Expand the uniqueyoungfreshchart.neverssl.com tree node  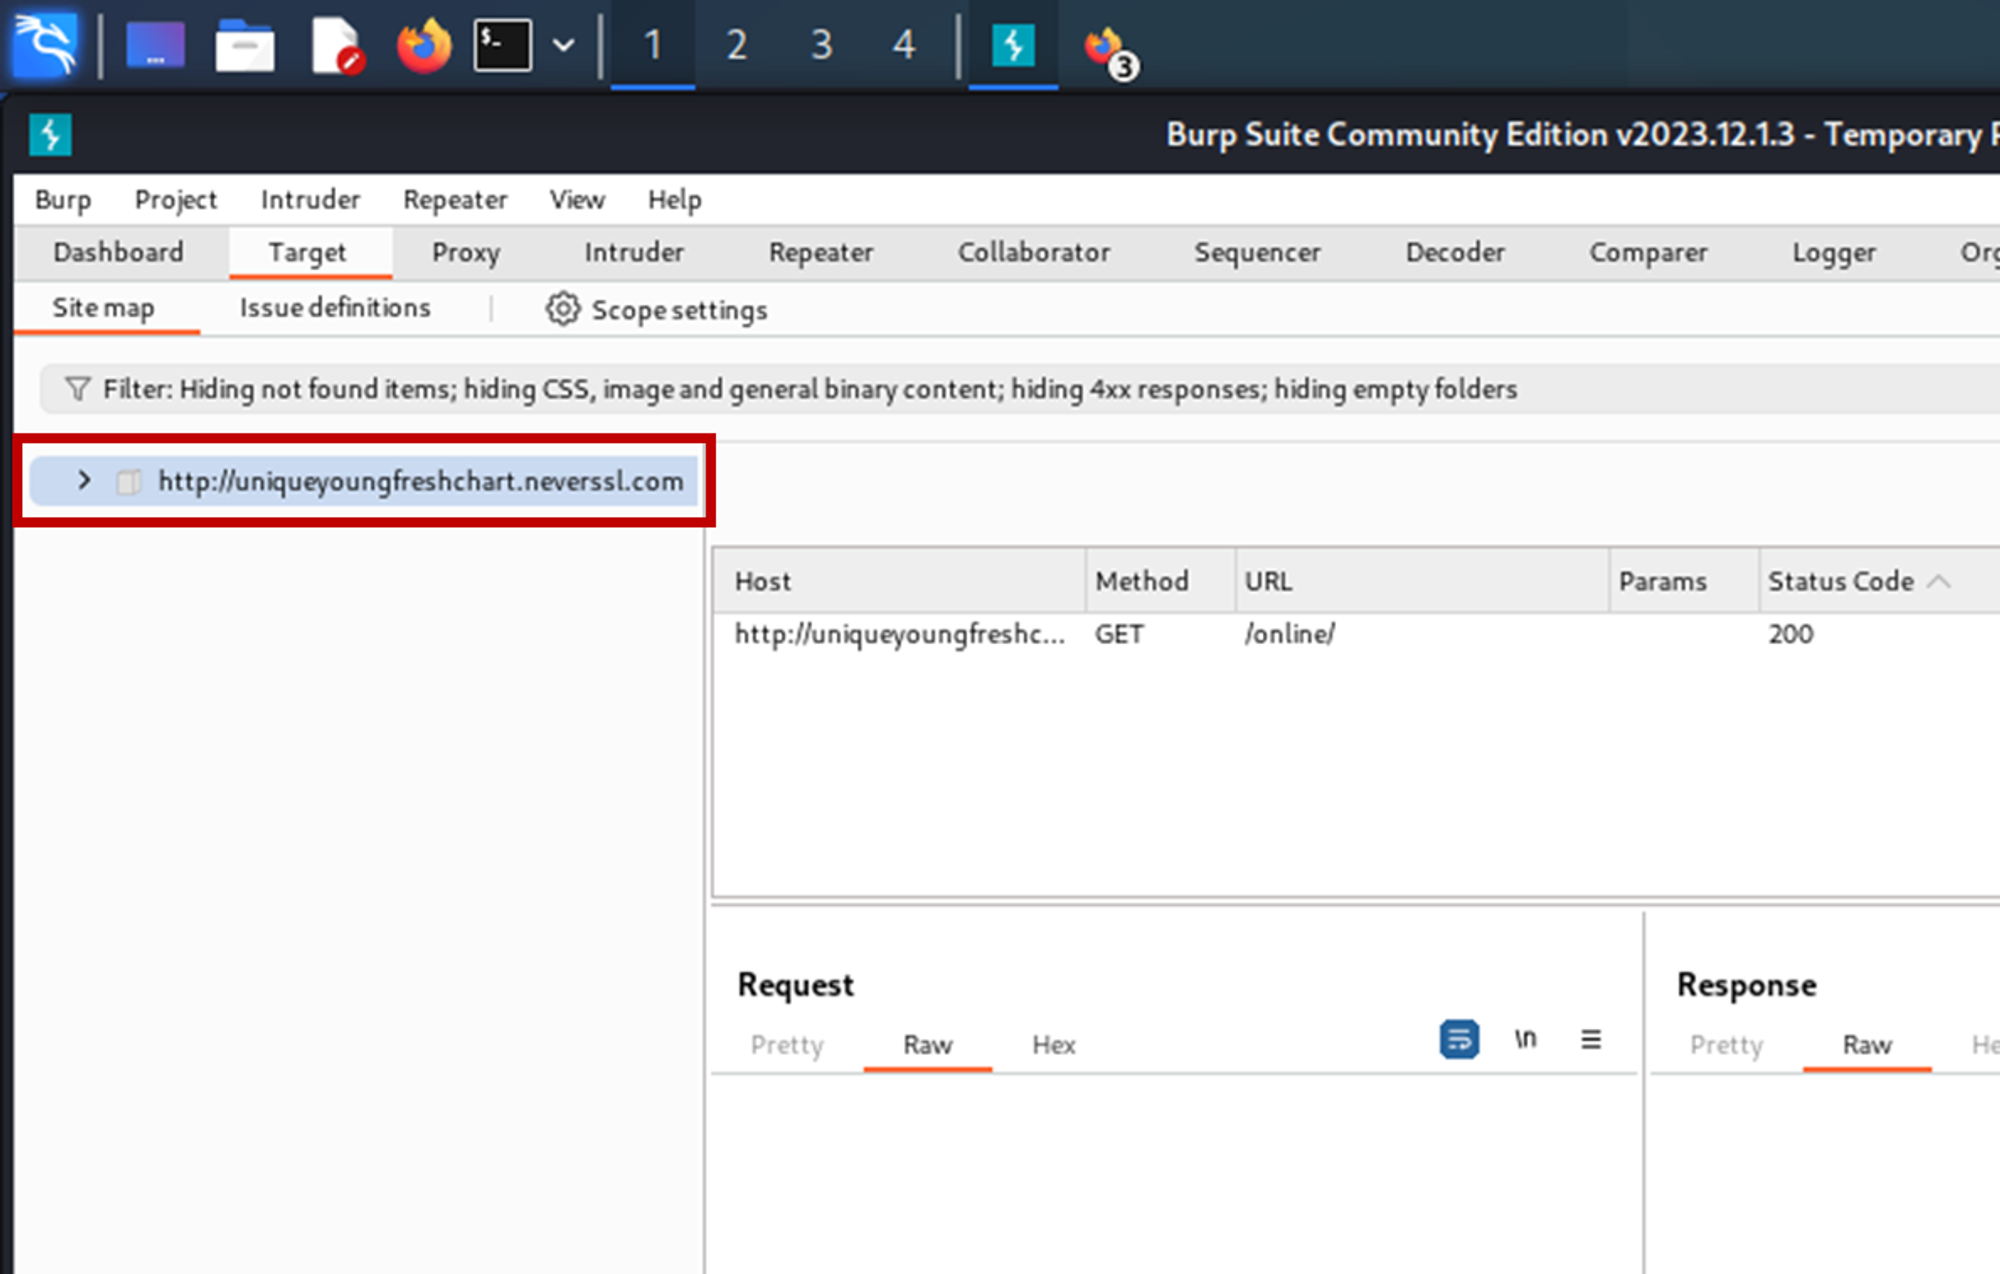(84, 480)
